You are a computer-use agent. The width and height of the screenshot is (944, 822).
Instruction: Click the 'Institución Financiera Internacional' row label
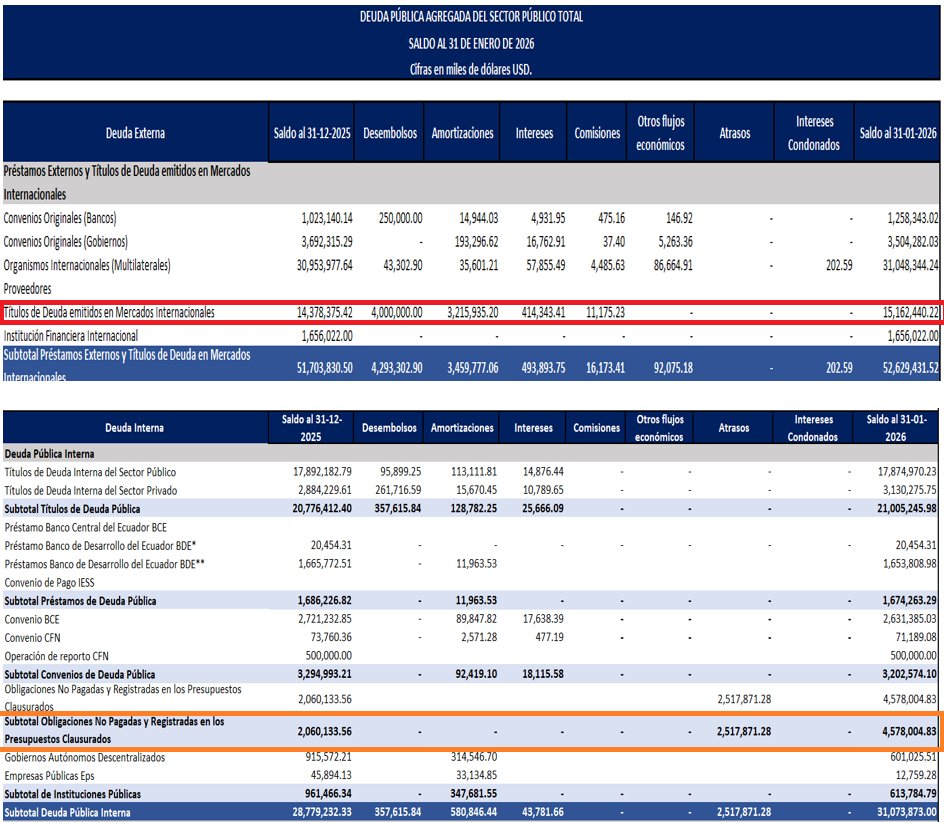pos(70,335)
